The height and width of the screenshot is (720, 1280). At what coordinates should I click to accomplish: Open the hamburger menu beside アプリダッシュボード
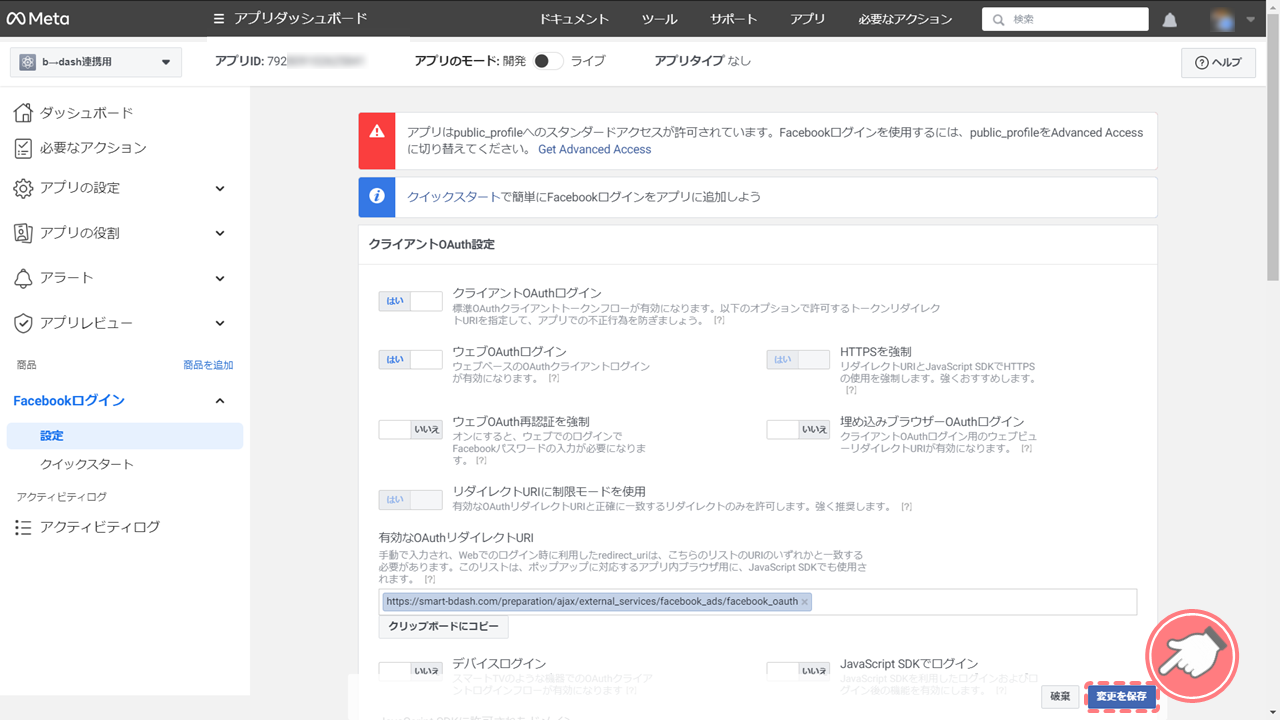click(219, 19)
